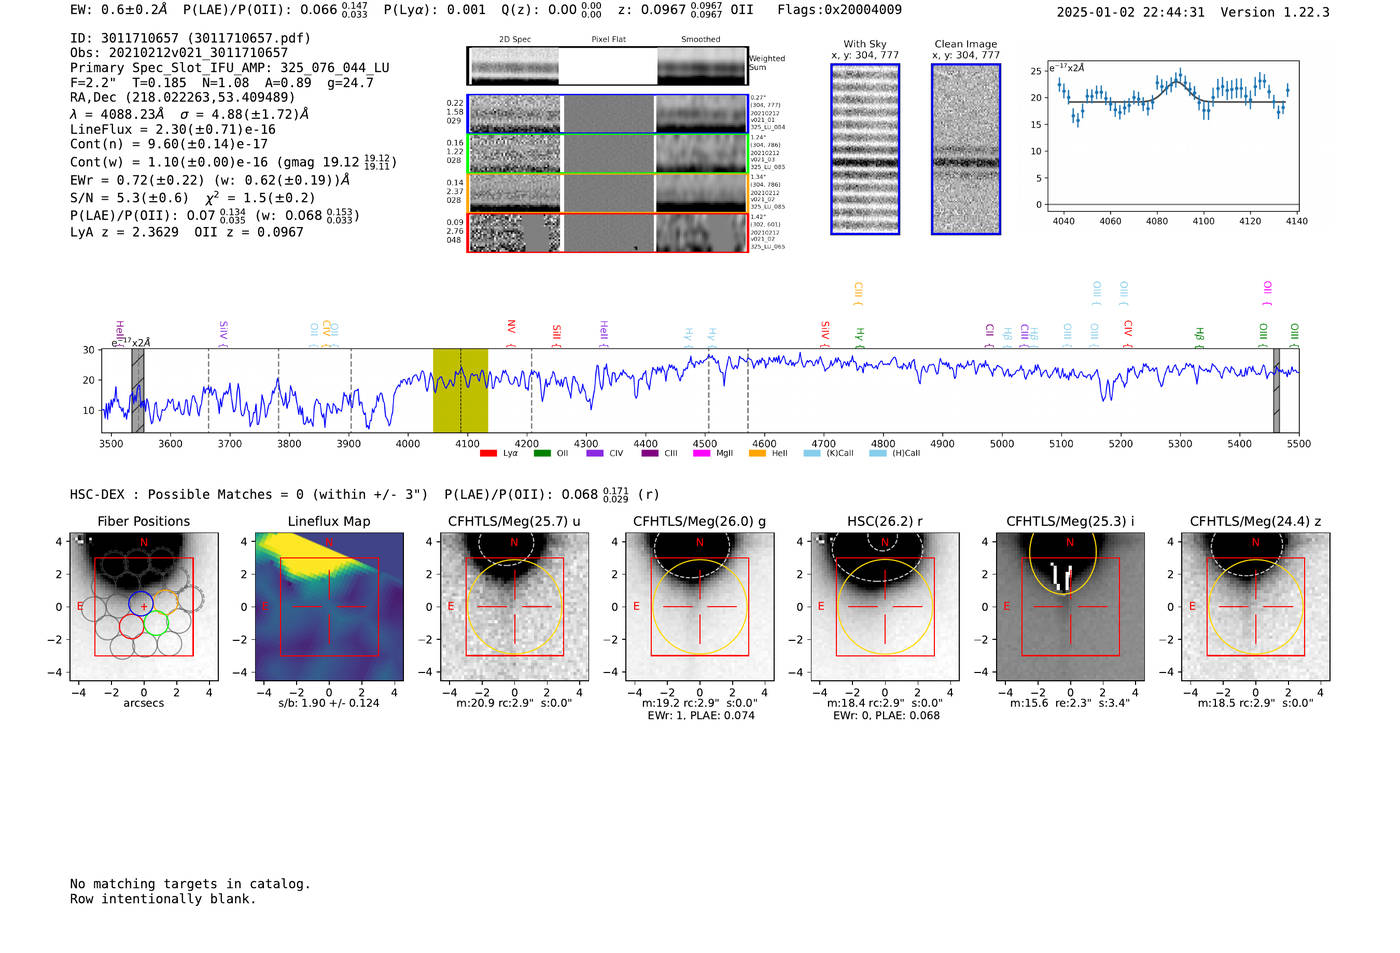This screenshot has width=1400, height=953.
Task: Click 'Row intentionally blank.' text
Action: click(x=163, y=899)
